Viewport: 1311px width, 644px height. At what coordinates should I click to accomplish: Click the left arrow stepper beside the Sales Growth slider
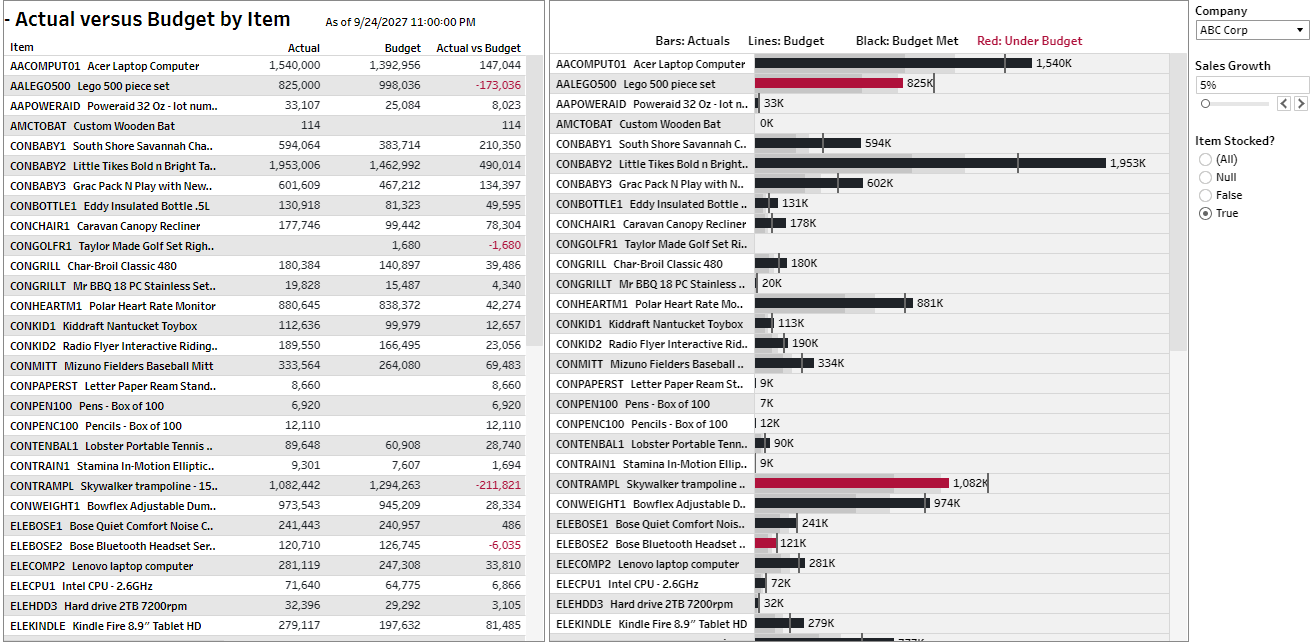click(x=1284, y=102)
